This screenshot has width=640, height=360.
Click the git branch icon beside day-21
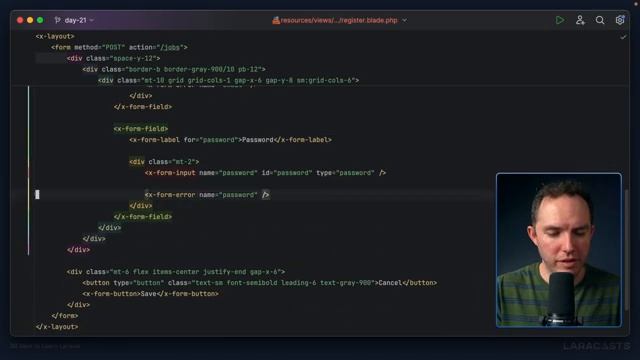tap(58, 20)
